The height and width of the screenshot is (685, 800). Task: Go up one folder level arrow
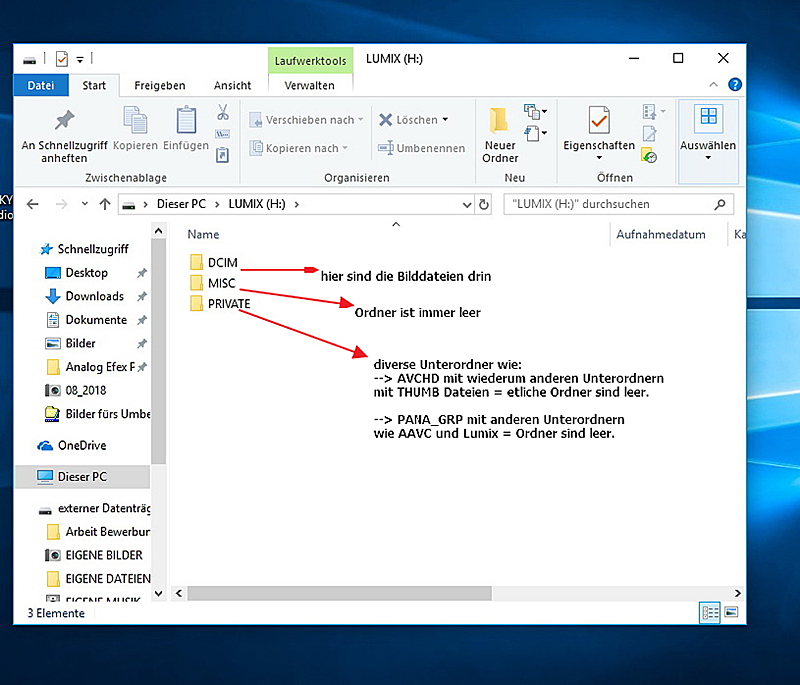105,205
